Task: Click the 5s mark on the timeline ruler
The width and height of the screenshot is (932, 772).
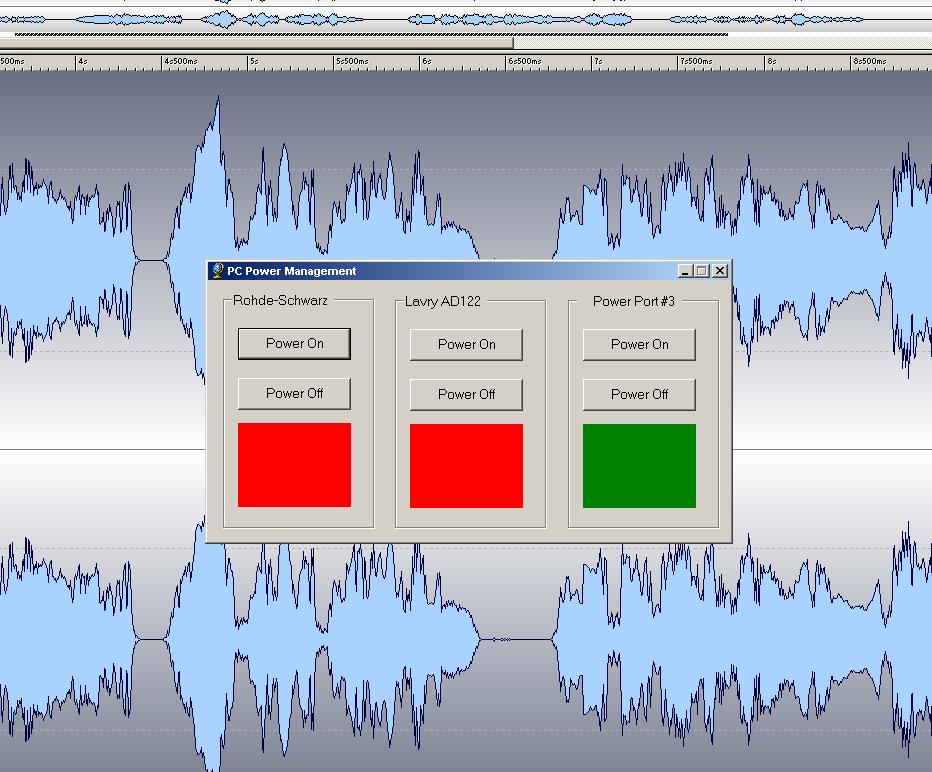Action: (x=254, y=61)
